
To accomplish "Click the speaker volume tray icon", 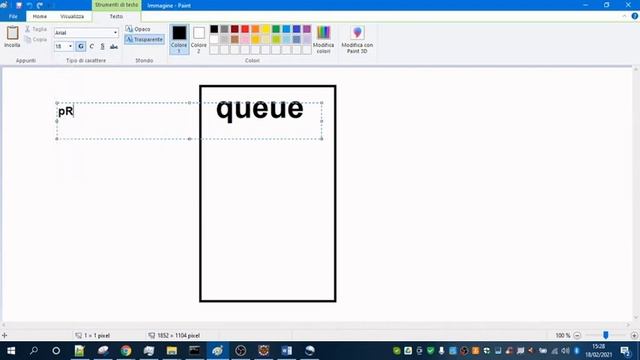I will point(565,351).
